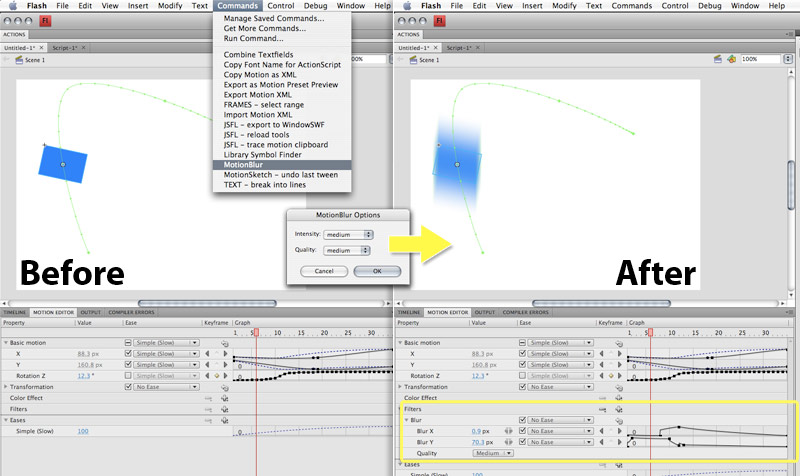Open Intensity dropdown in MotionBlur Options
Screen dimensions: 800x476
click(x=348, y=235)
